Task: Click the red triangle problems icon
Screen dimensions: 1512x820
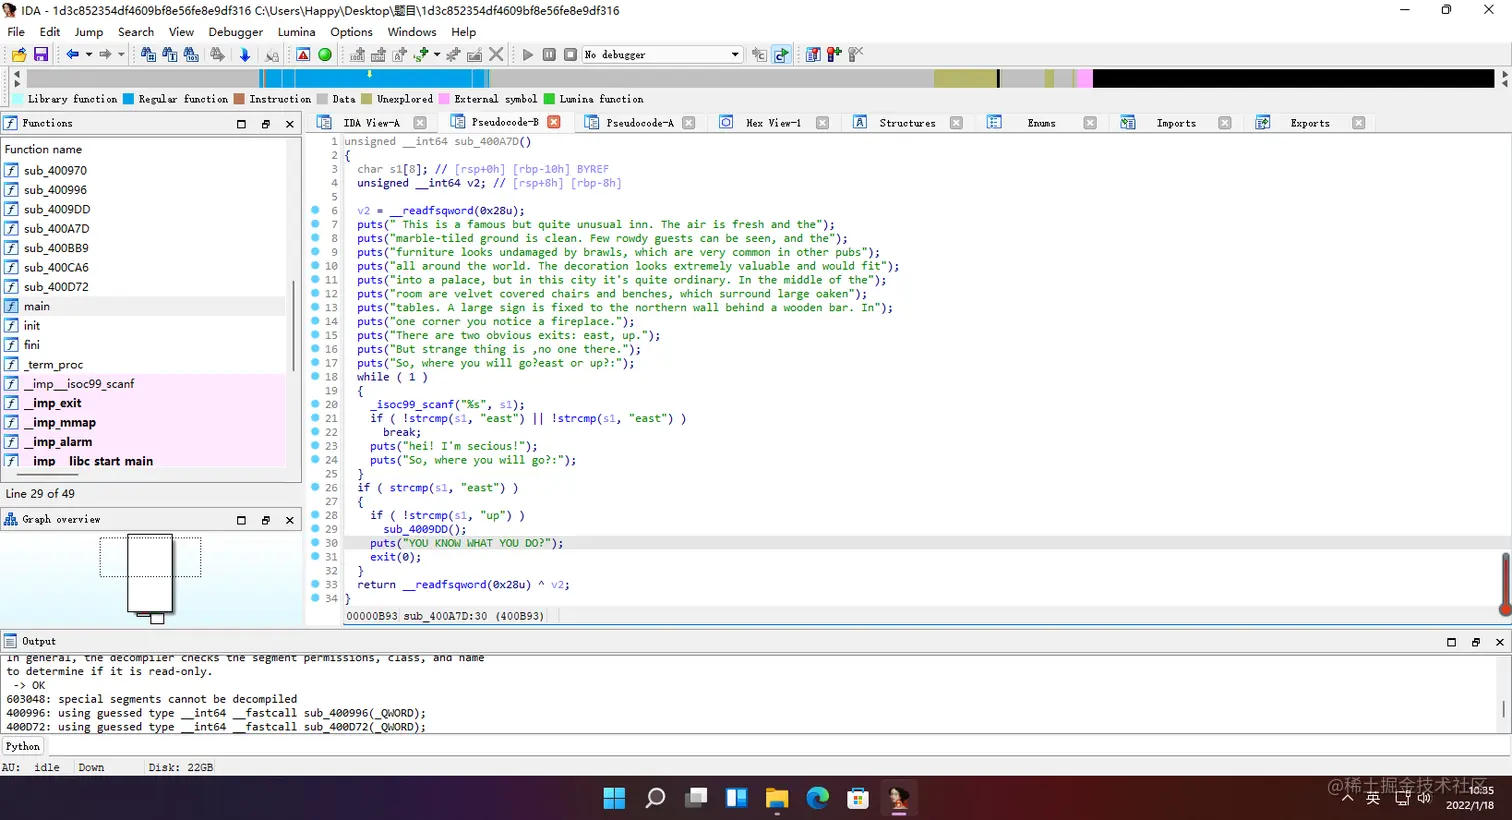Action: 303,55
